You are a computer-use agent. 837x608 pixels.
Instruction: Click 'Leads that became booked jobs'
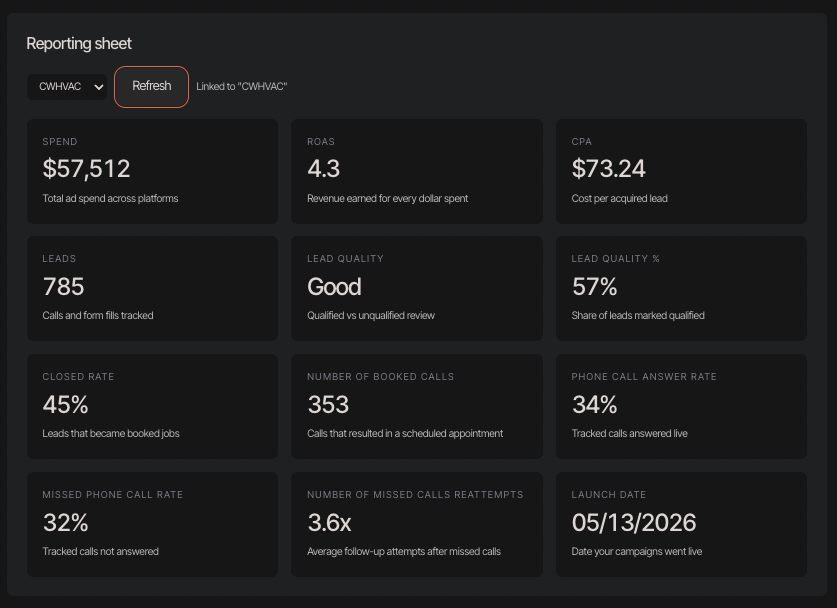pos(110,433)
